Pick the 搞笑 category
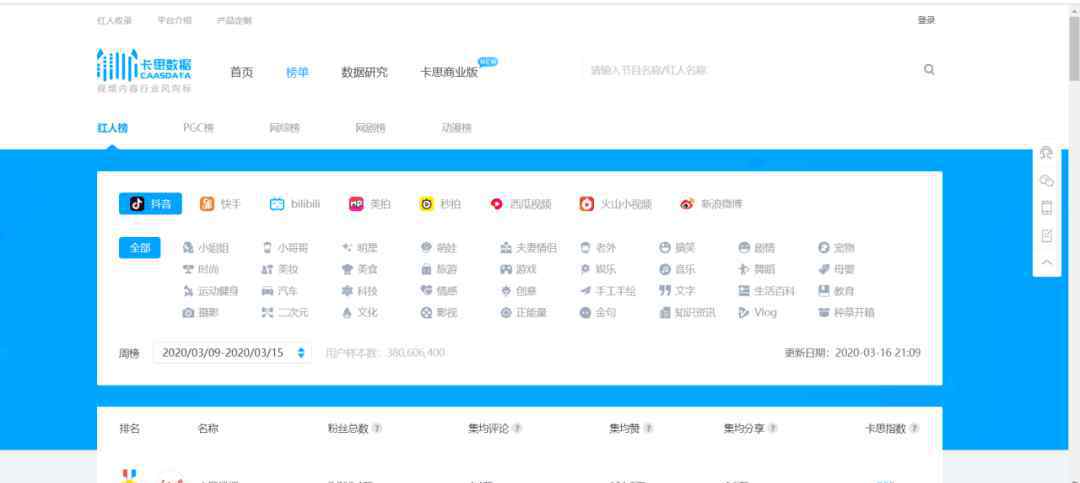The height and width of the screenshot is (483, 1080). point(677,248)
